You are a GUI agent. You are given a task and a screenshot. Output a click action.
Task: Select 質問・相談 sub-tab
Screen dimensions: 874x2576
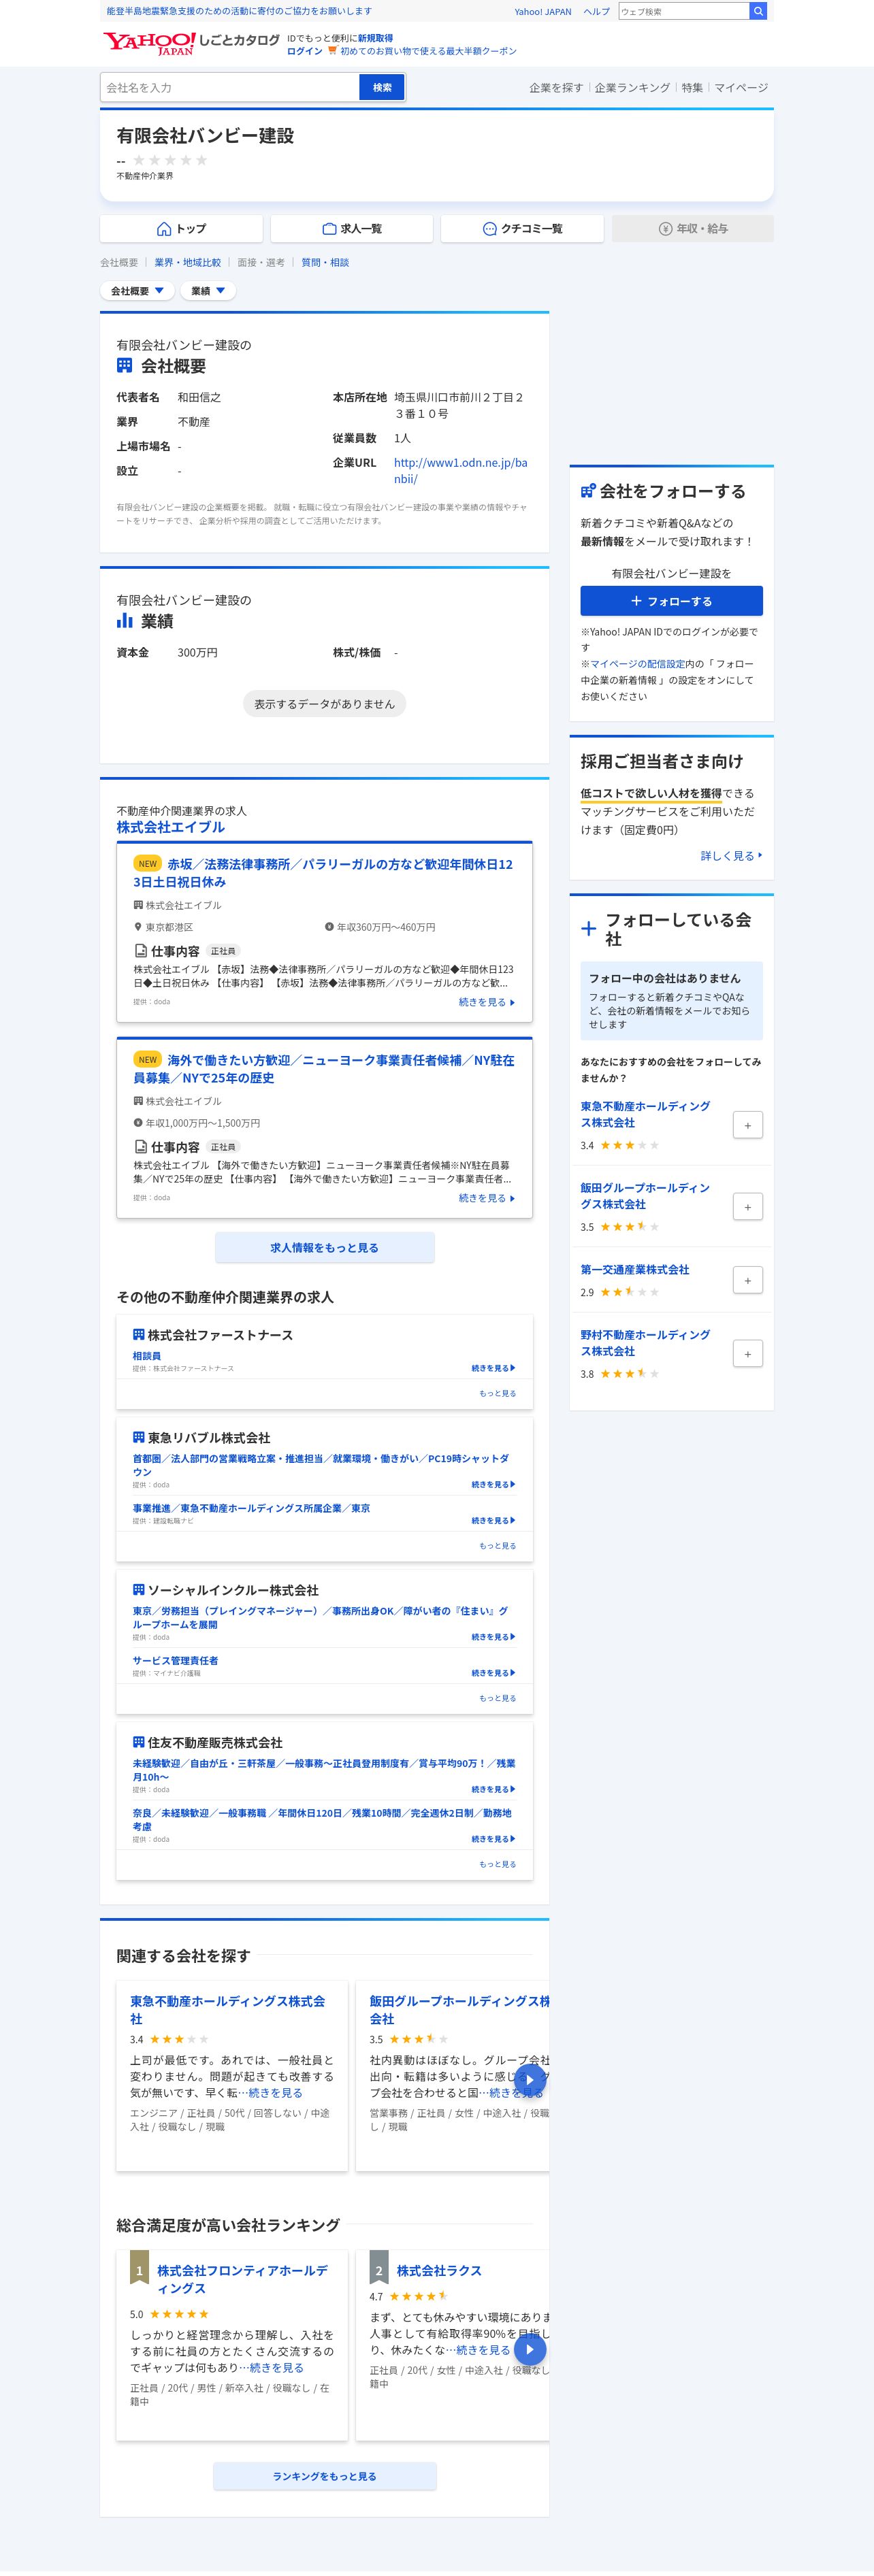[x=325, y=263]
